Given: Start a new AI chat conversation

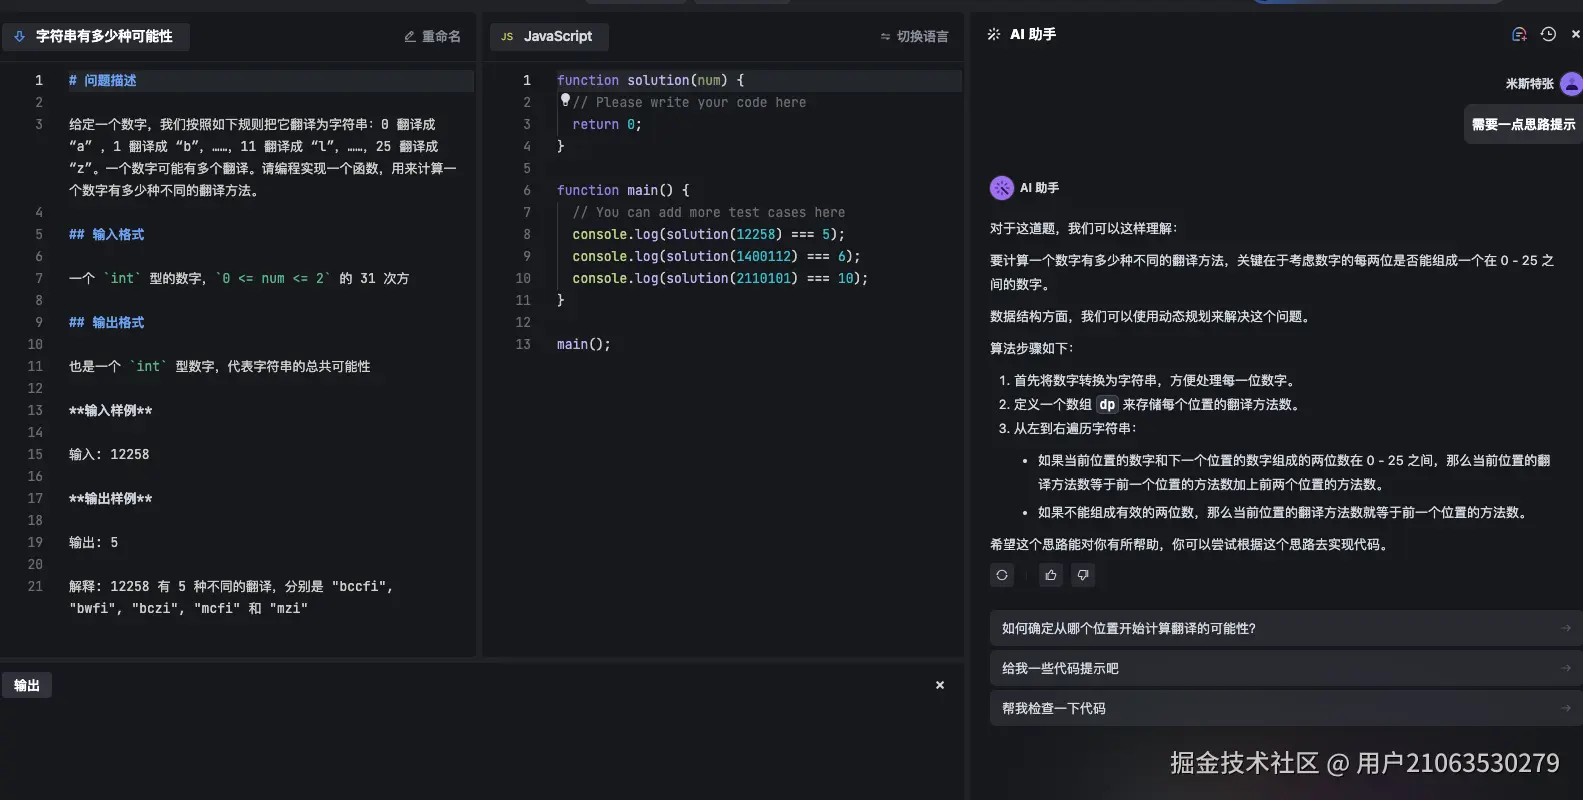Looking at the screenshot, I should (x=1519, y=34).
